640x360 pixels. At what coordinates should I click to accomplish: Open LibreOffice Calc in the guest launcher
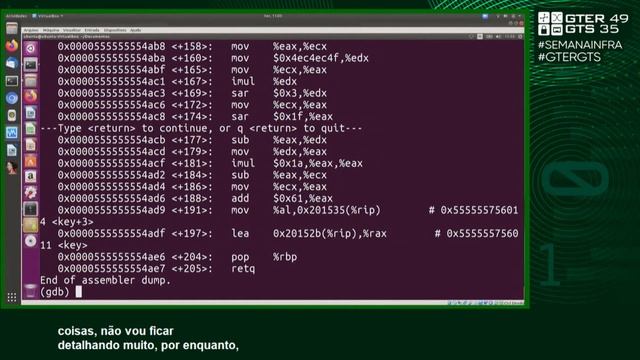[x=31, y=129]
